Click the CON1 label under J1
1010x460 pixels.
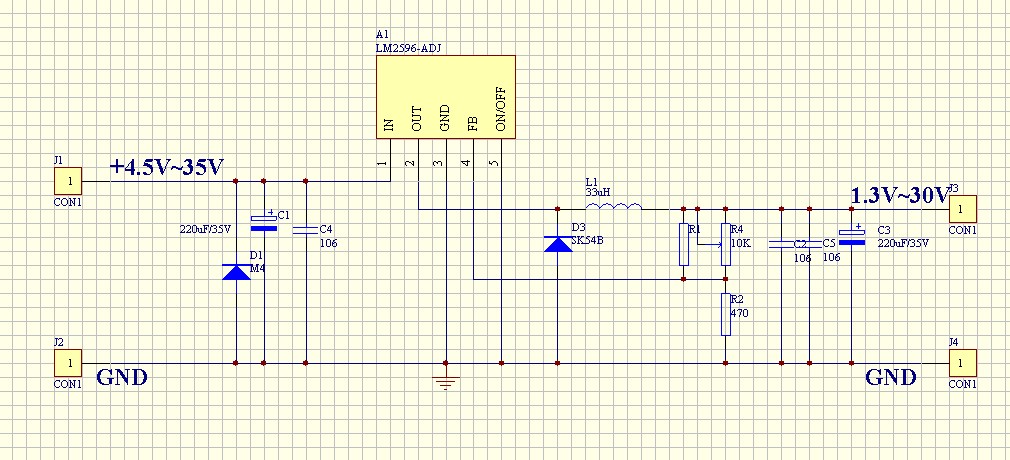point(68,202)
